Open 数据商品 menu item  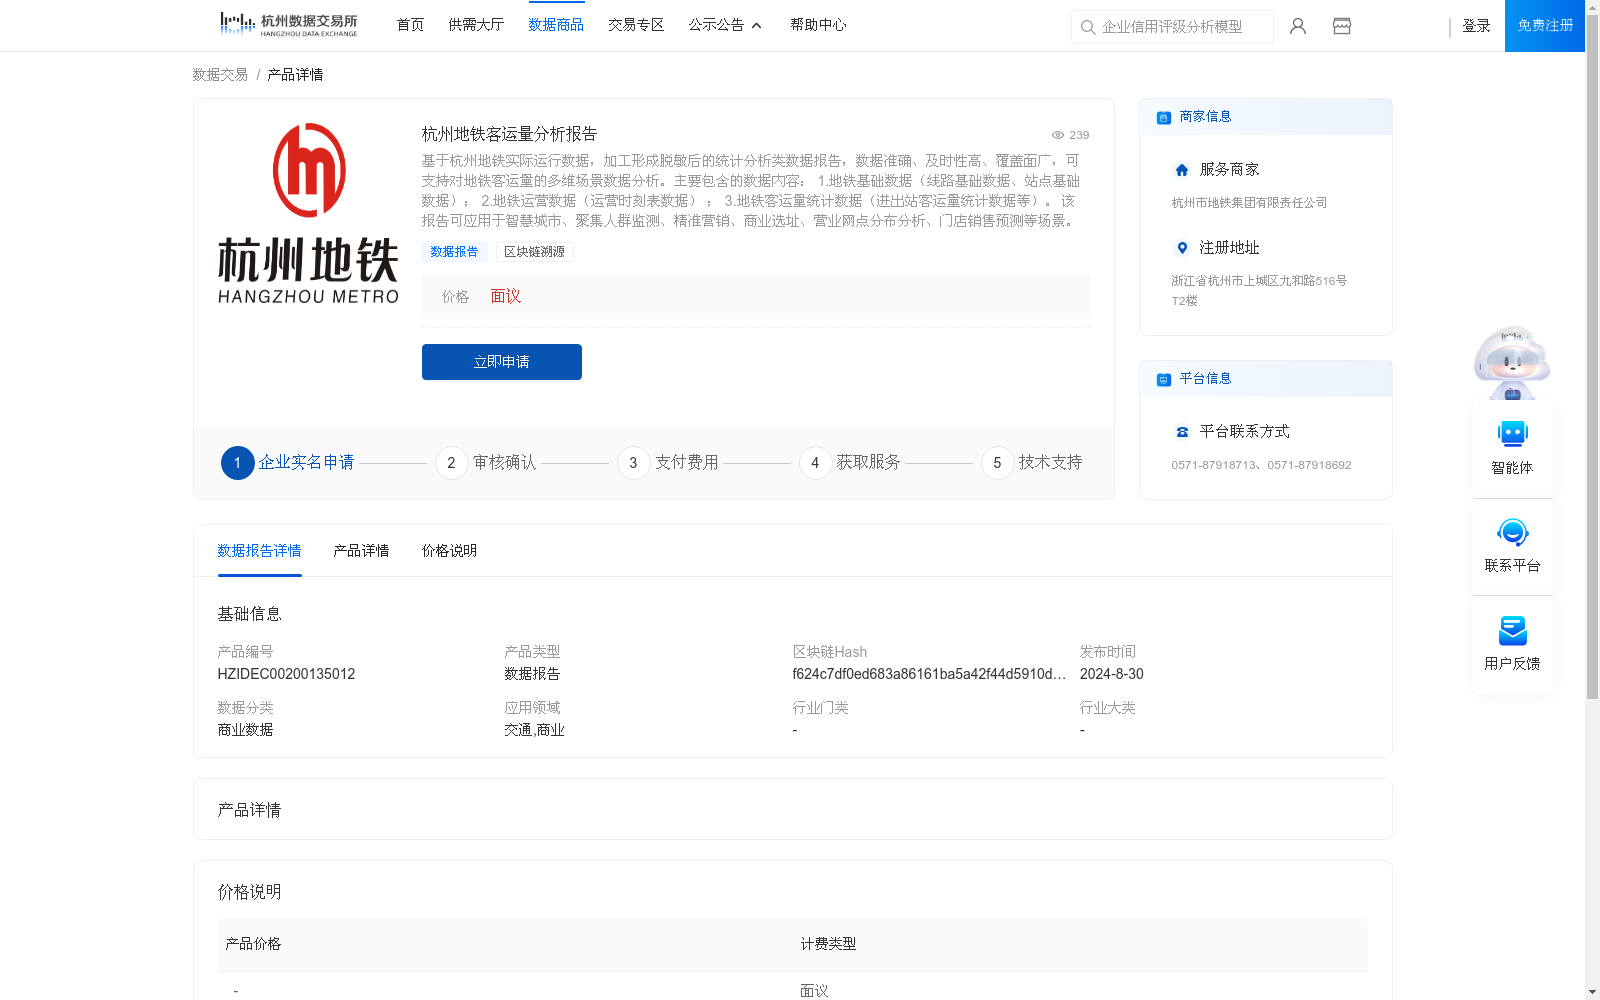(556, 25)
